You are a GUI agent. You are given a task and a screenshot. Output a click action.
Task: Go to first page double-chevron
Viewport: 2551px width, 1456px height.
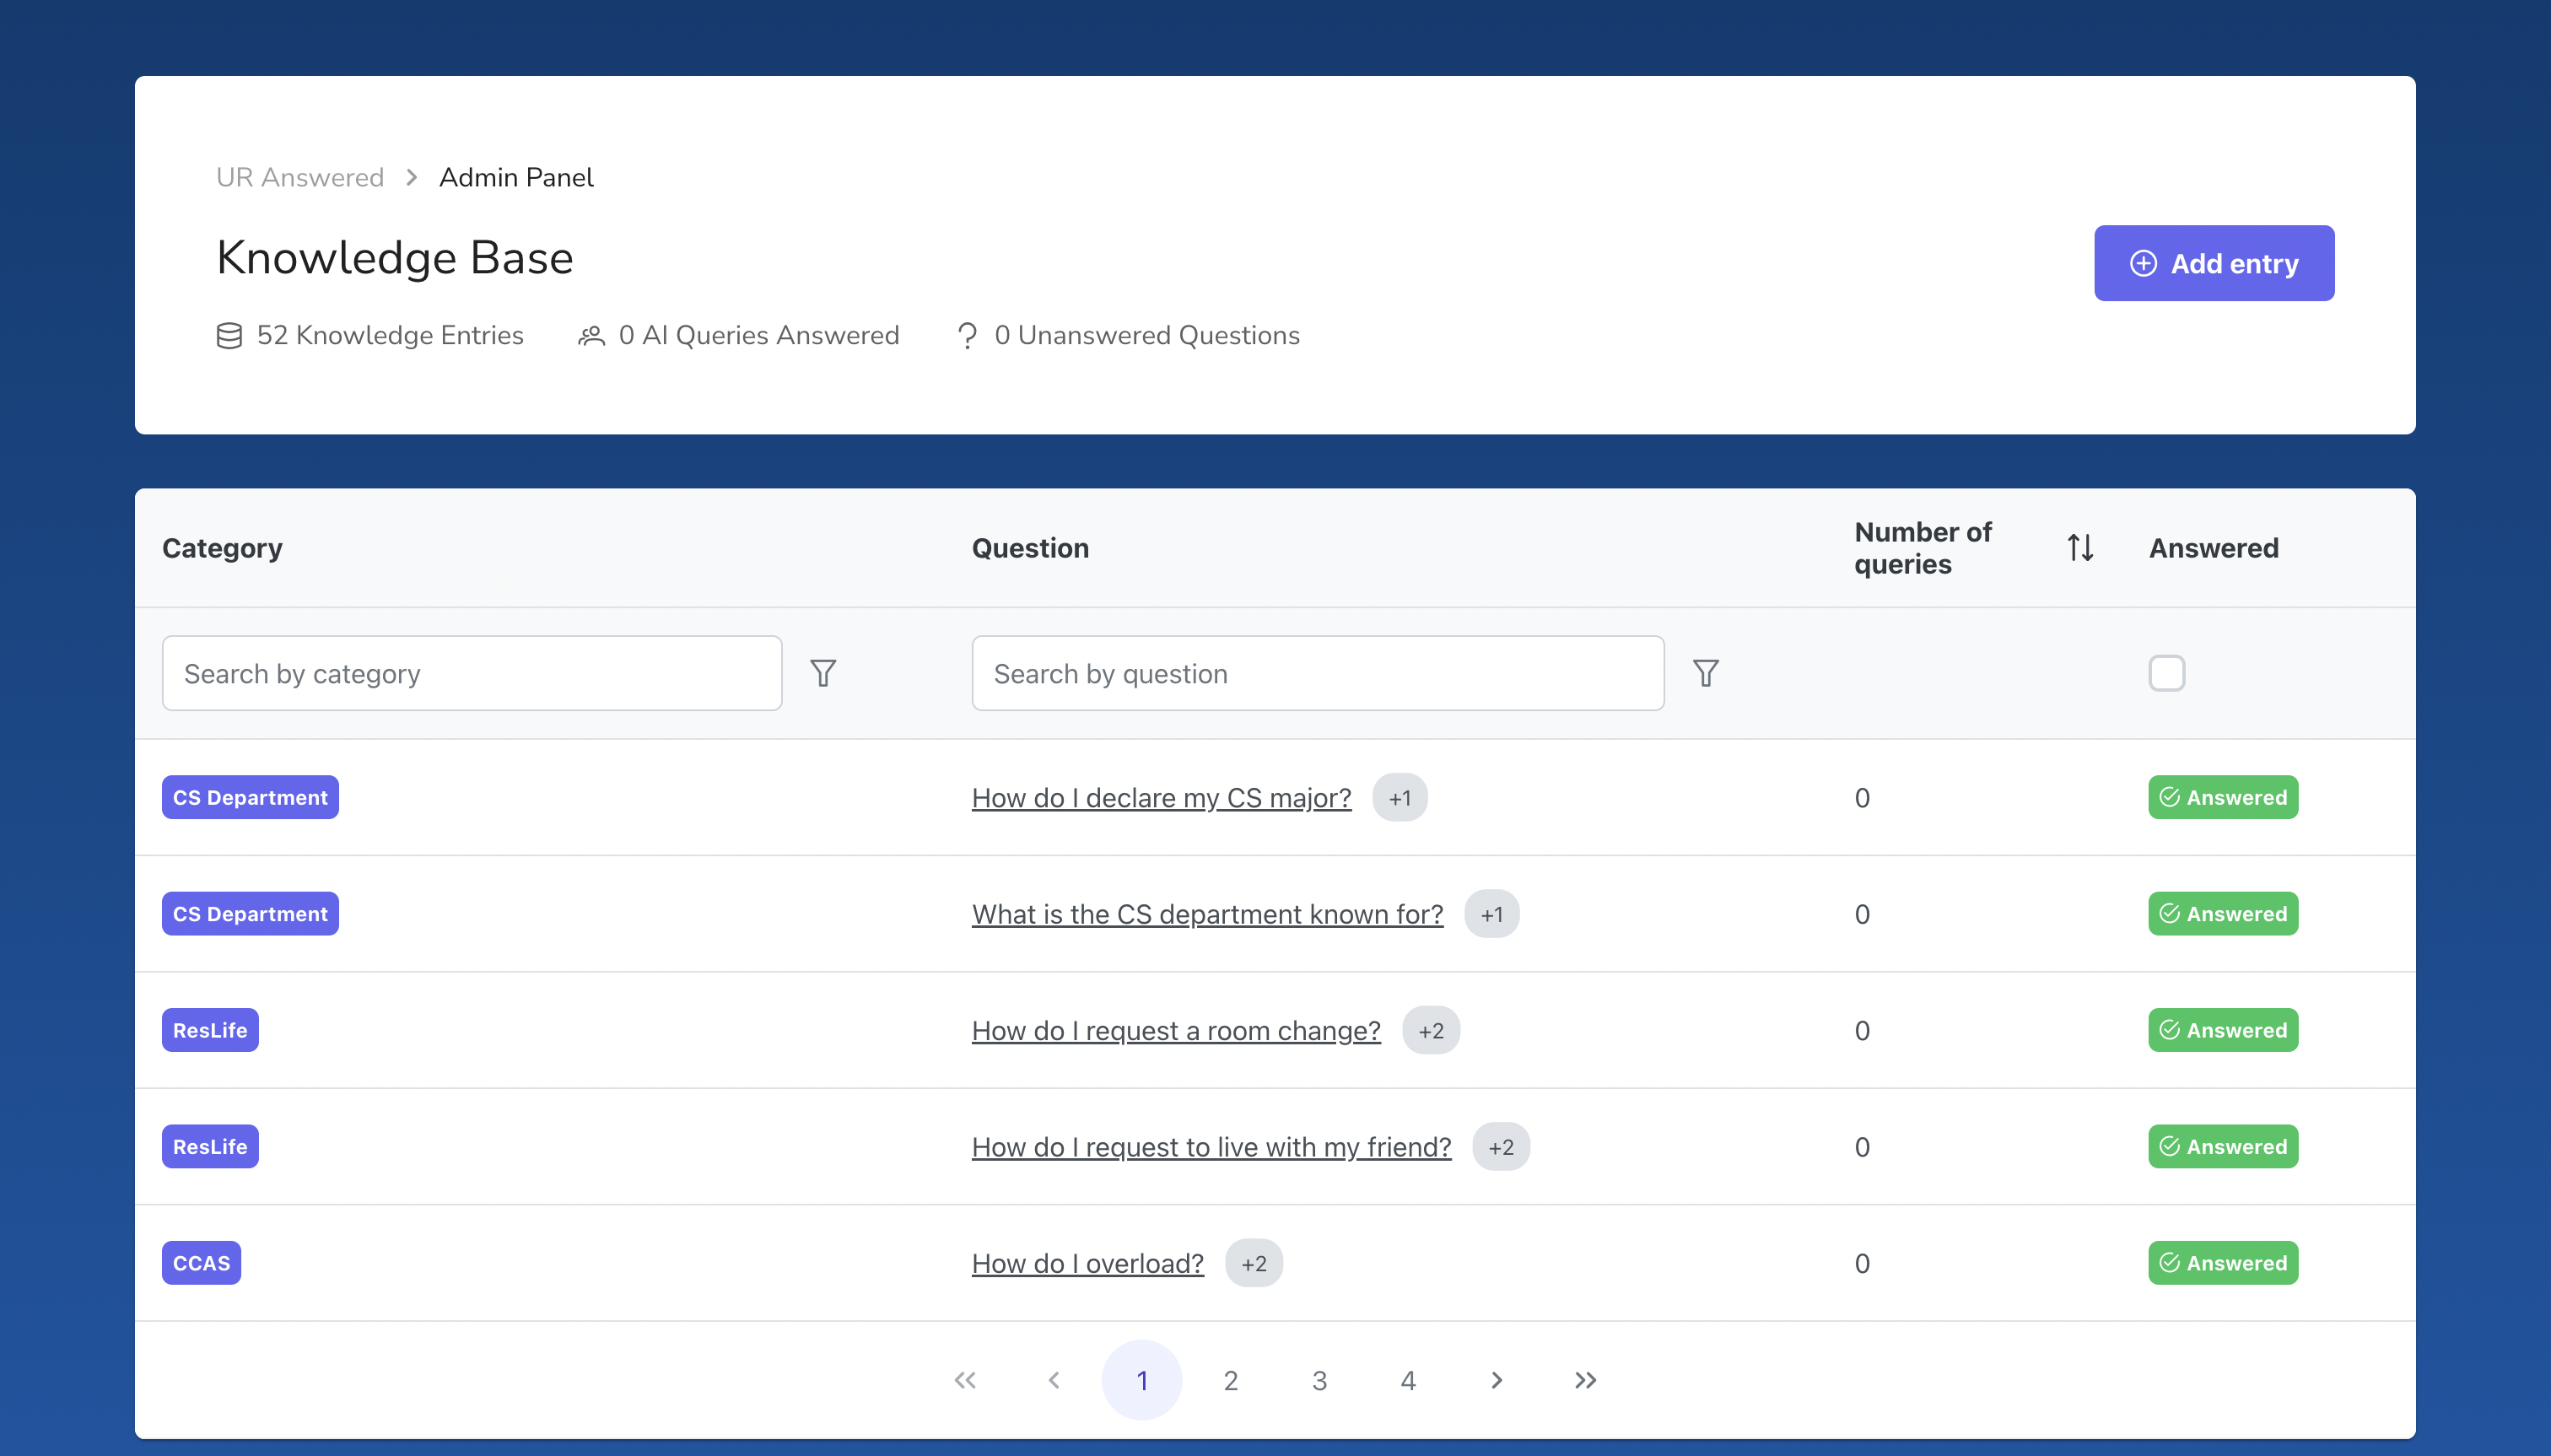[965, 1380]
